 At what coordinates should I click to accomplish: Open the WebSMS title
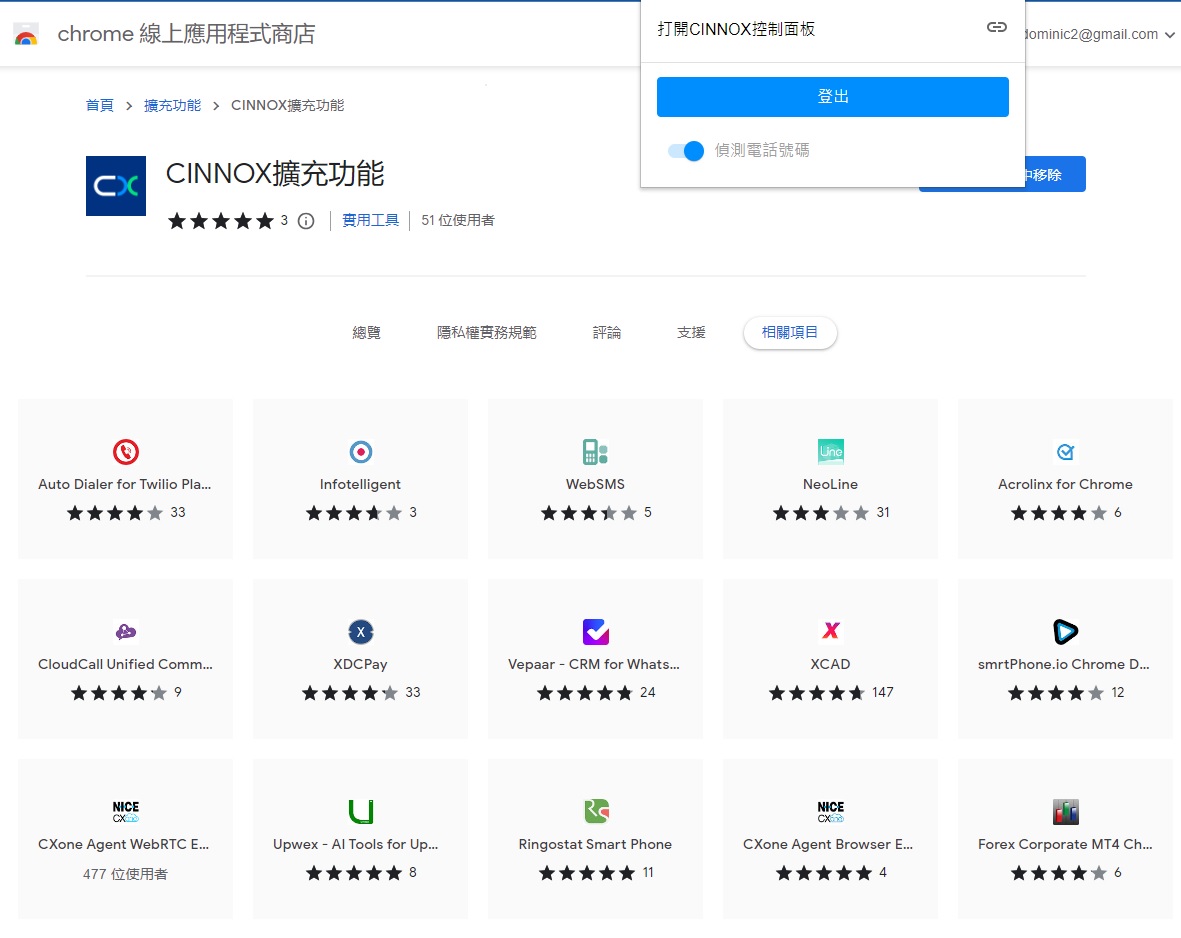(x=595, y=484)
